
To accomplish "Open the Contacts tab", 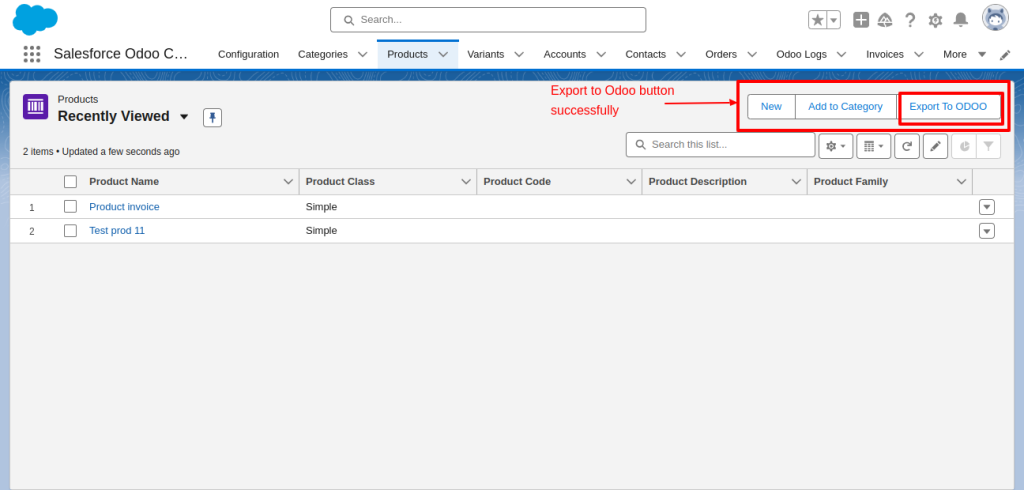I will point(645,54).
